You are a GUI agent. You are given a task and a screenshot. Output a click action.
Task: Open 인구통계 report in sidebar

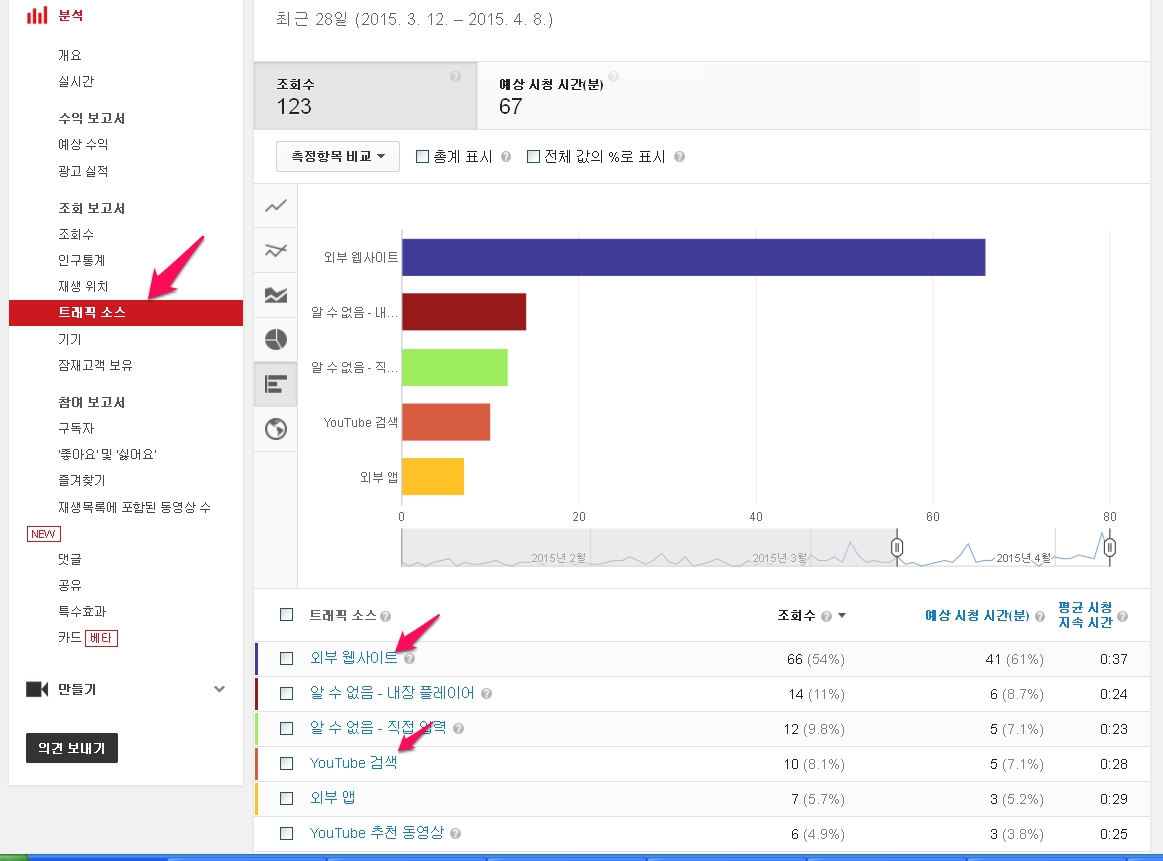pos(81,260)
